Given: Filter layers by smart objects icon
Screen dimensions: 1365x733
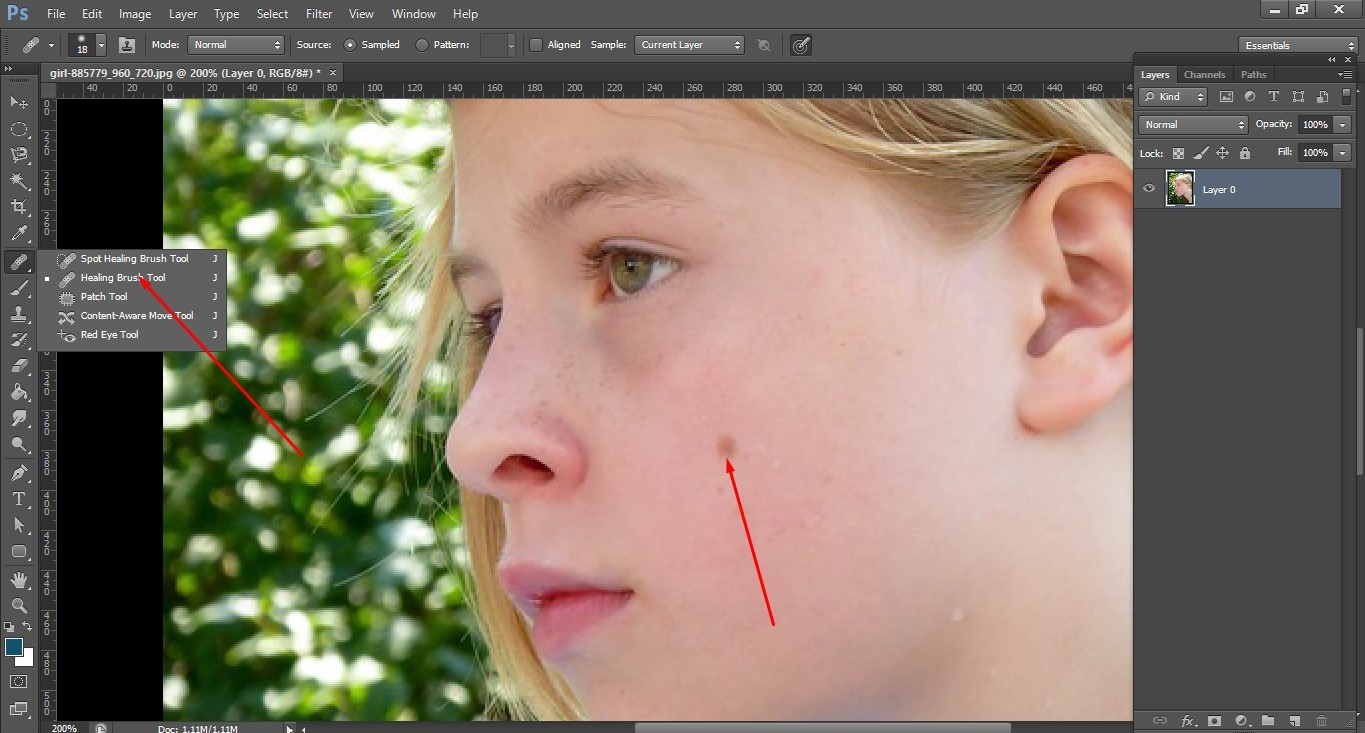Looking at the screenshot, I should tap(1322, 97).
